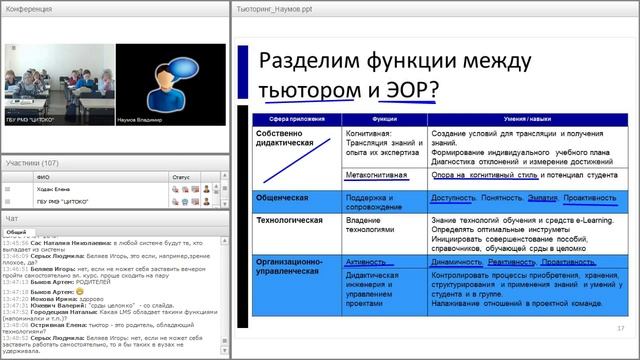Click chat scrollbar up arrow

(224, 241)
